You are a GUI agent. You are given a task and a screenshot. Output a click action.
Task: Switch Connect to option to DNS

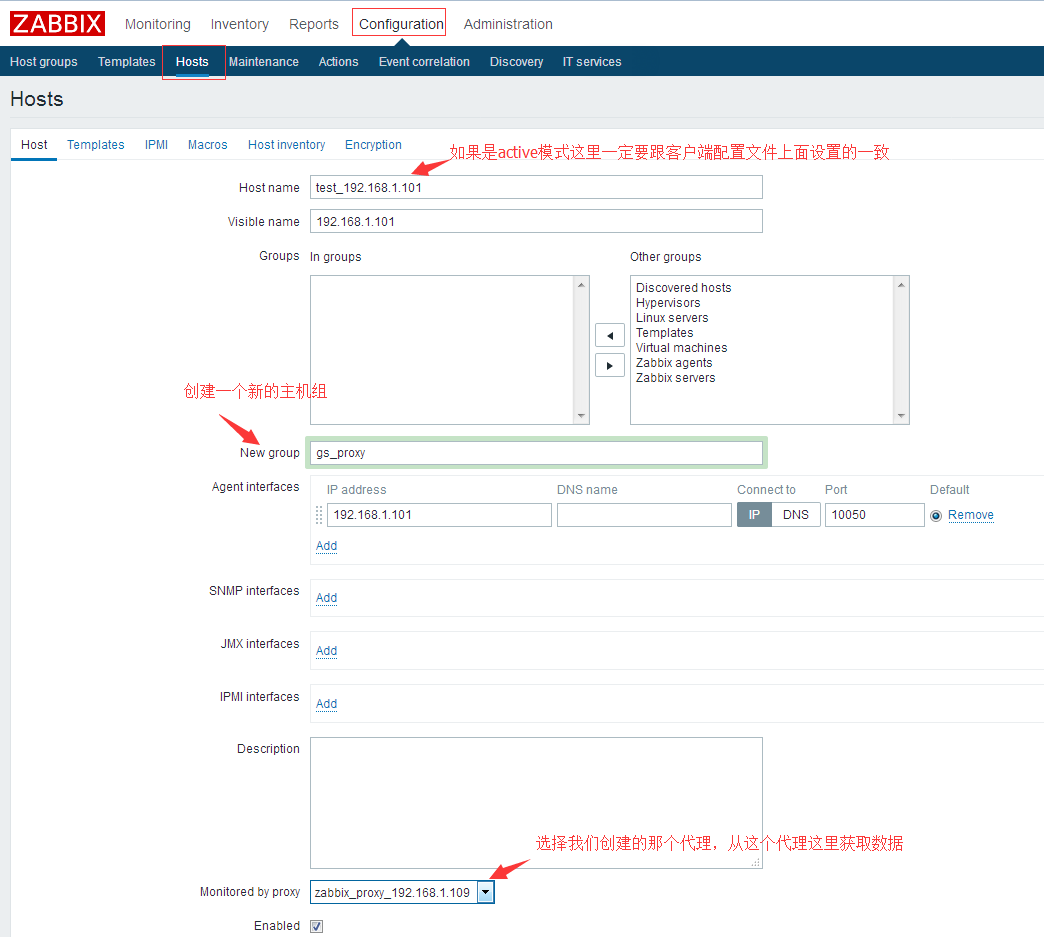coord(796,515)
